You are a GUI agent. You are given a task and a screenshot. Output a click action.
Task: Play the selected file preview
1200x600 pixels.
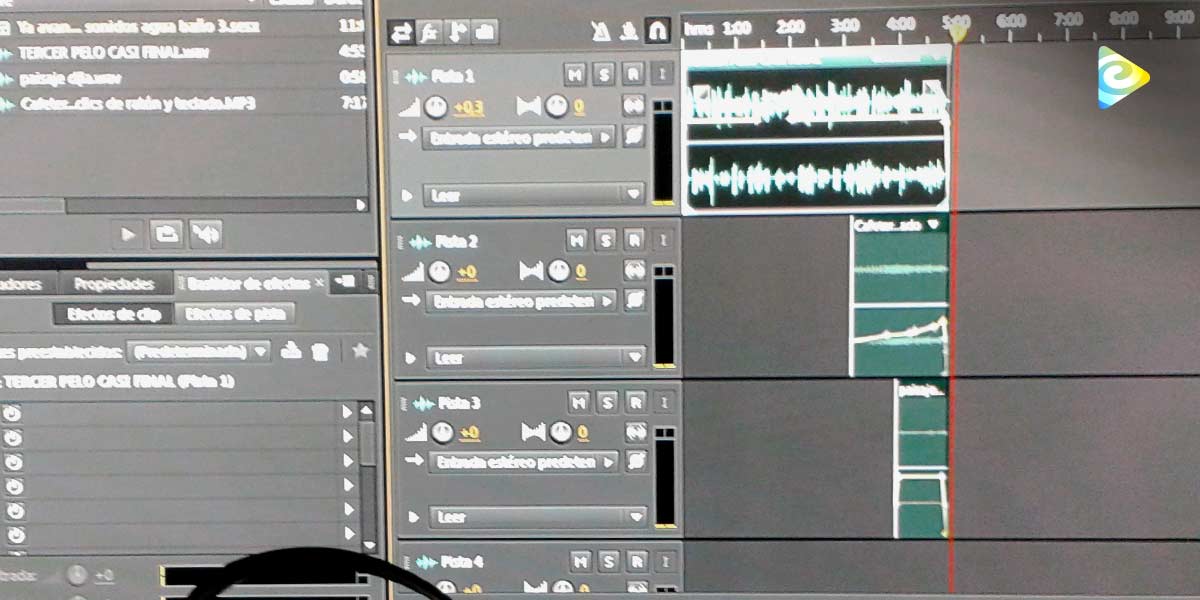click(x=128, y=234)
